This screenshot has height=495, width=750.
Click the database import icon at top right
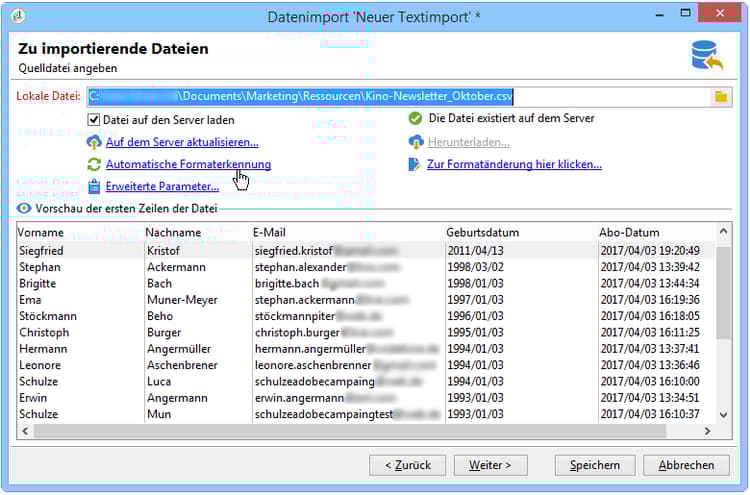[706, 55]
